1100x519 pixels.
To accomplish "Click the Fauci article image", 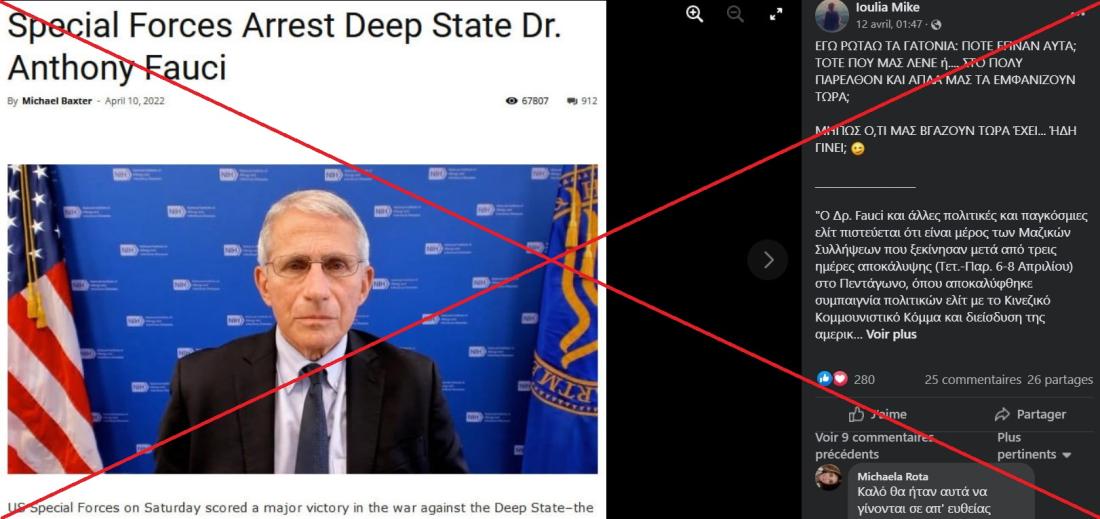I will (x=302, y=319).
